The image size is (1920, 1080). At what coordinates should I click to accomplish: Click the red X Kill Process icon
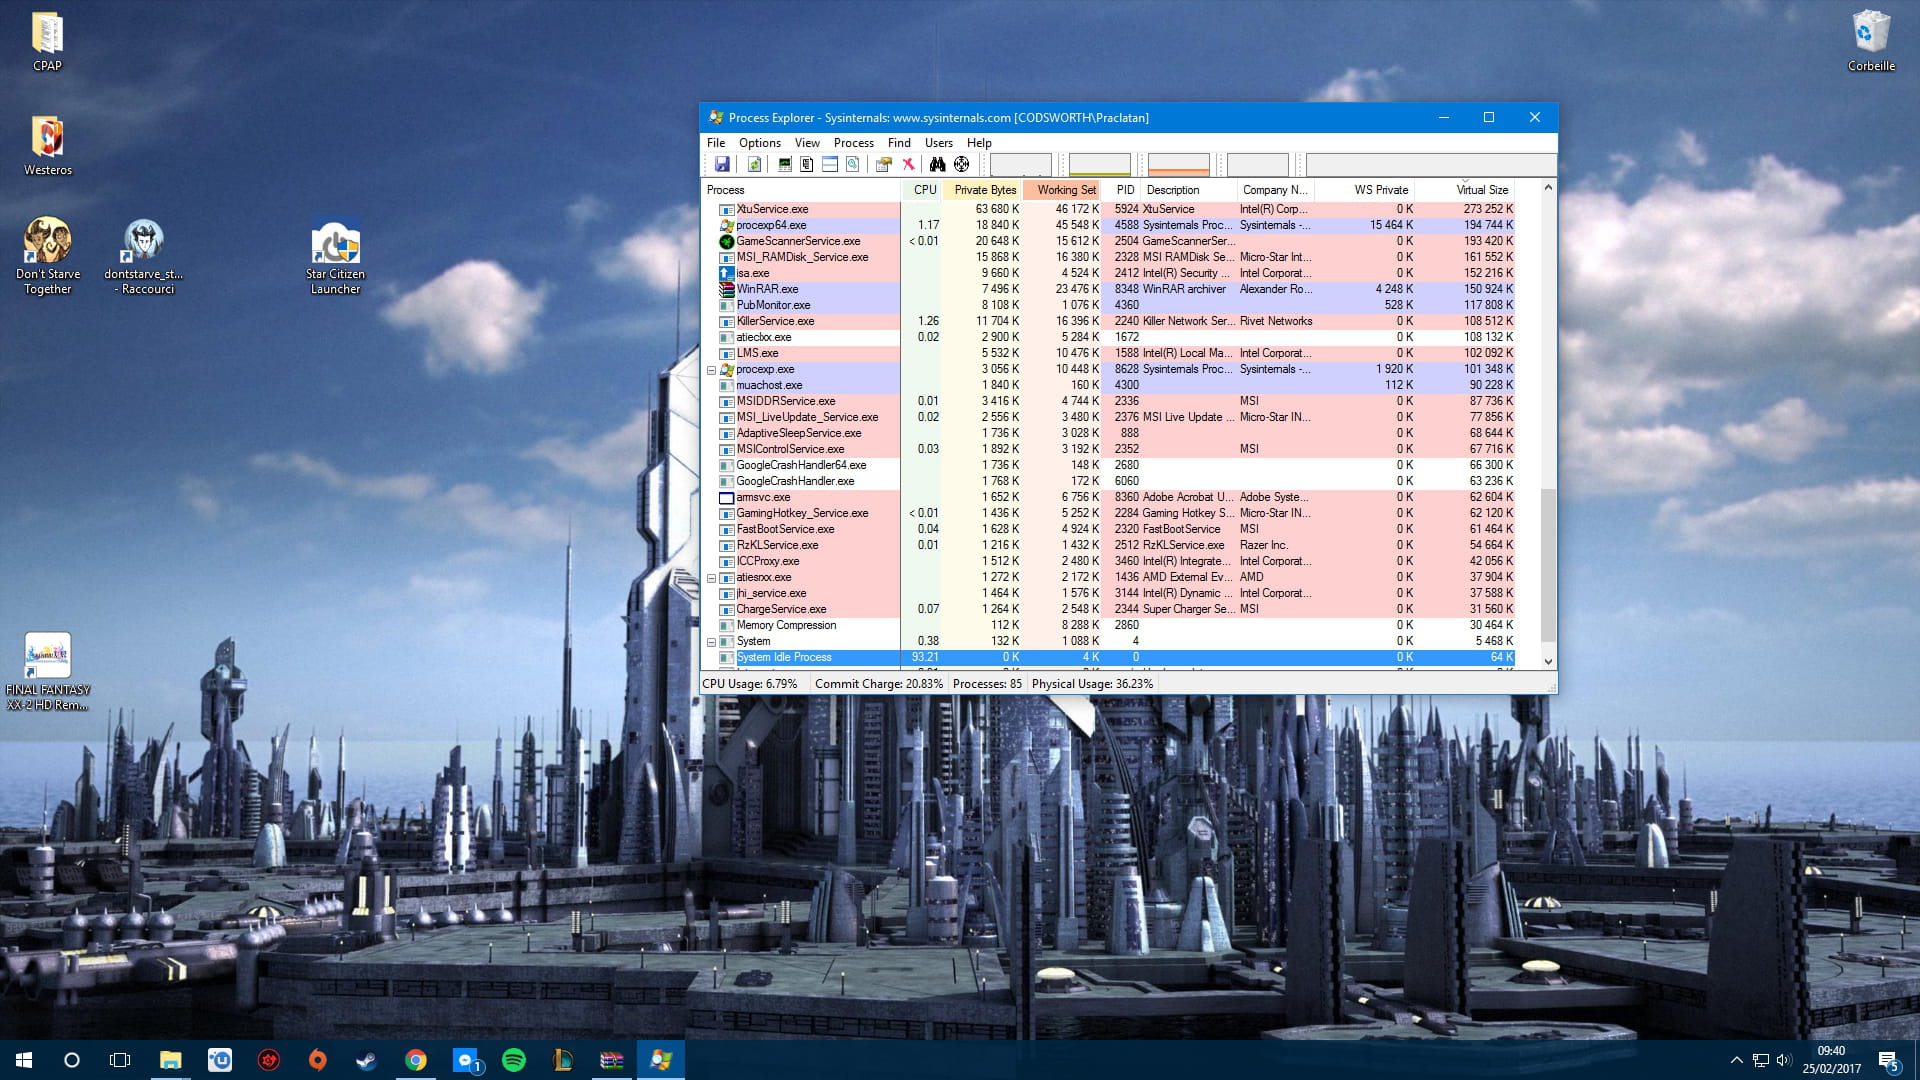tap(908, 164)
